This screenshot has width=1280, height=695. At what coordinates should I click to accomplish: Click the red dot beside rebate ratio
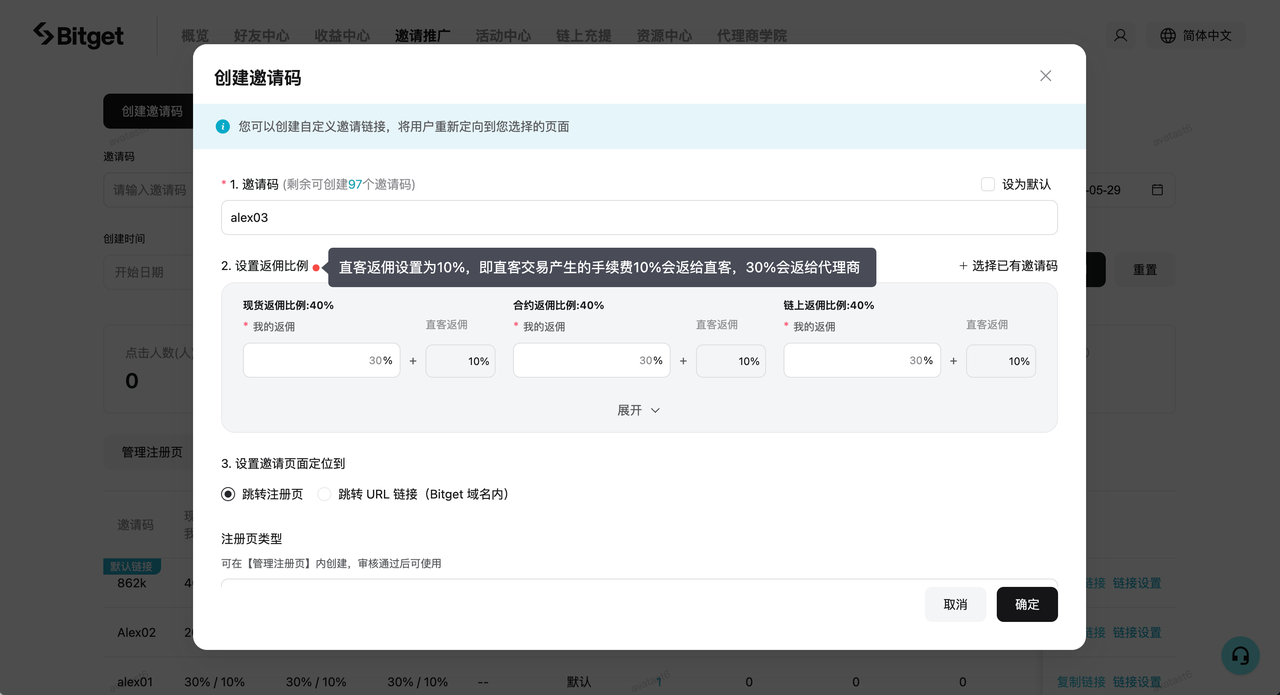tap(316, 267)
